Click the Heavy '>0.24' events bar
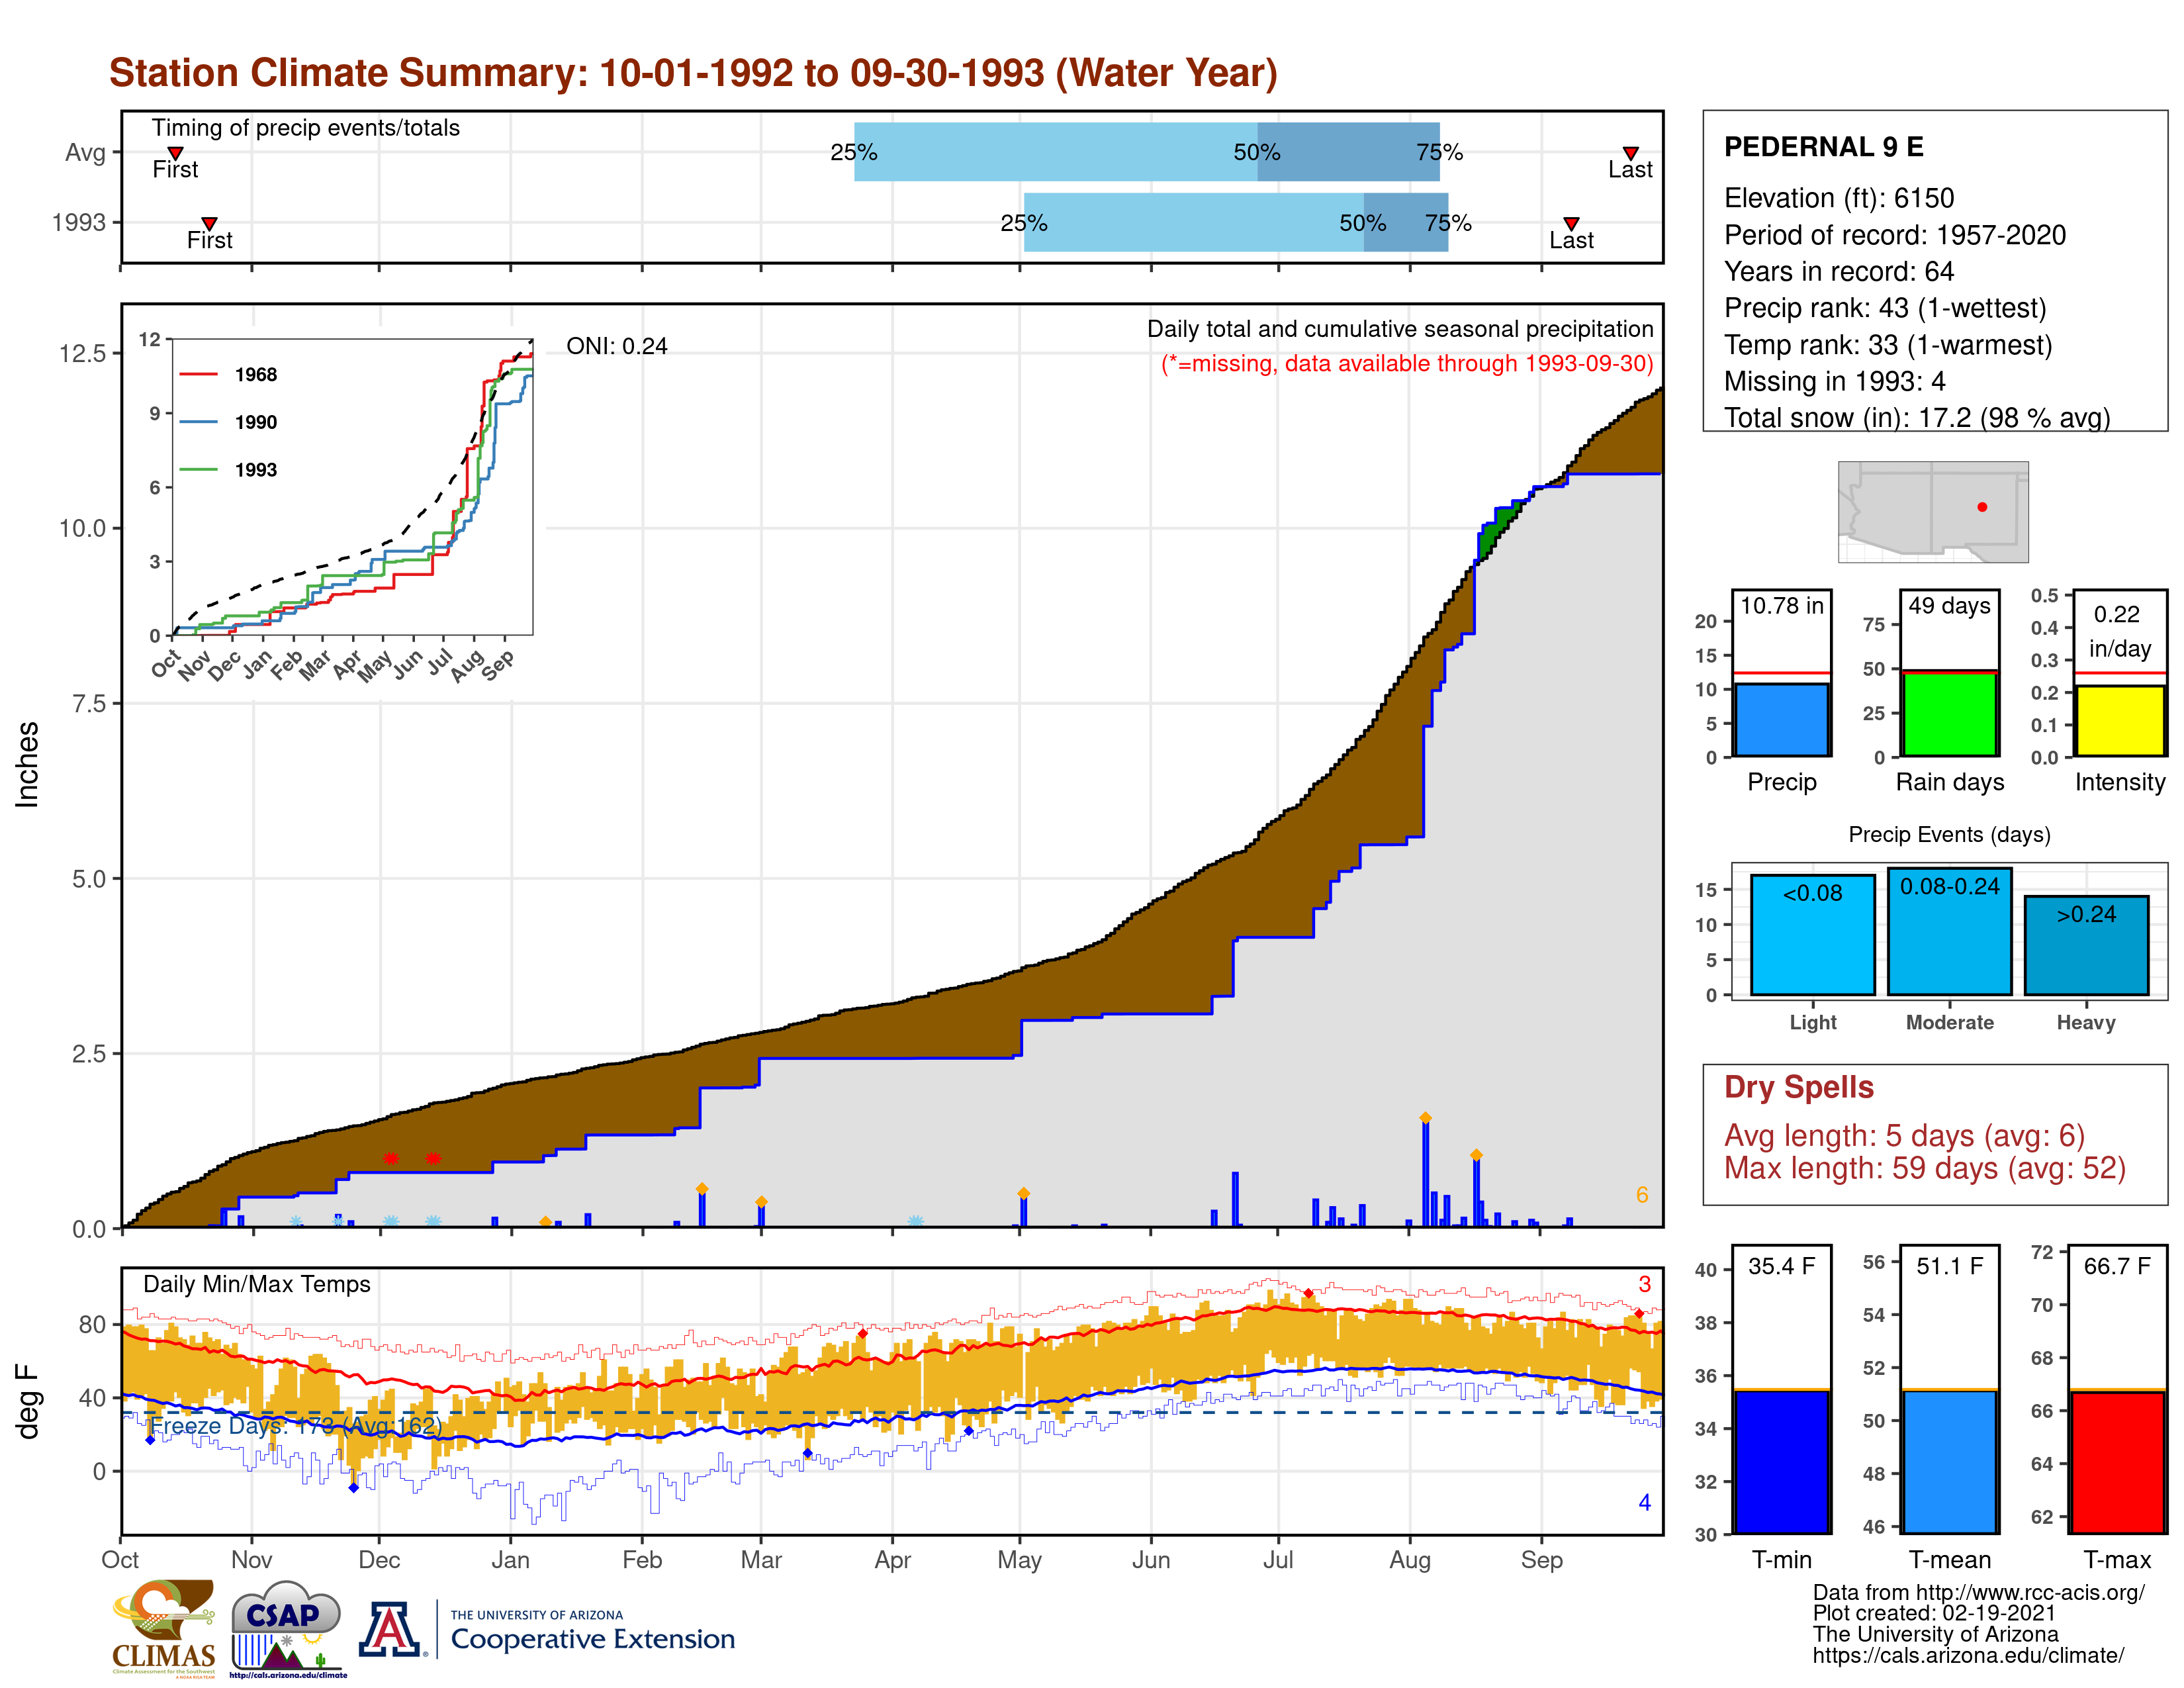The image size is (2184, 1688). click(2087, 945)
